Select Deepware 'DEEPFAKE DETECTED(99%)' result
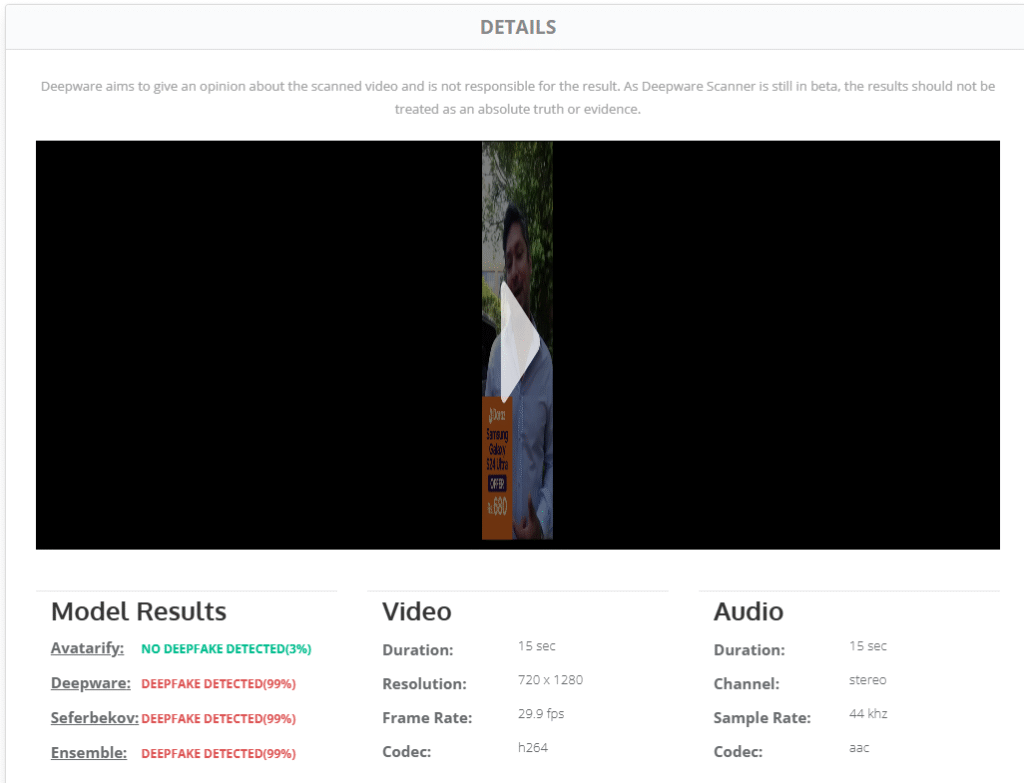The image size is (1024, 783). 219,684
